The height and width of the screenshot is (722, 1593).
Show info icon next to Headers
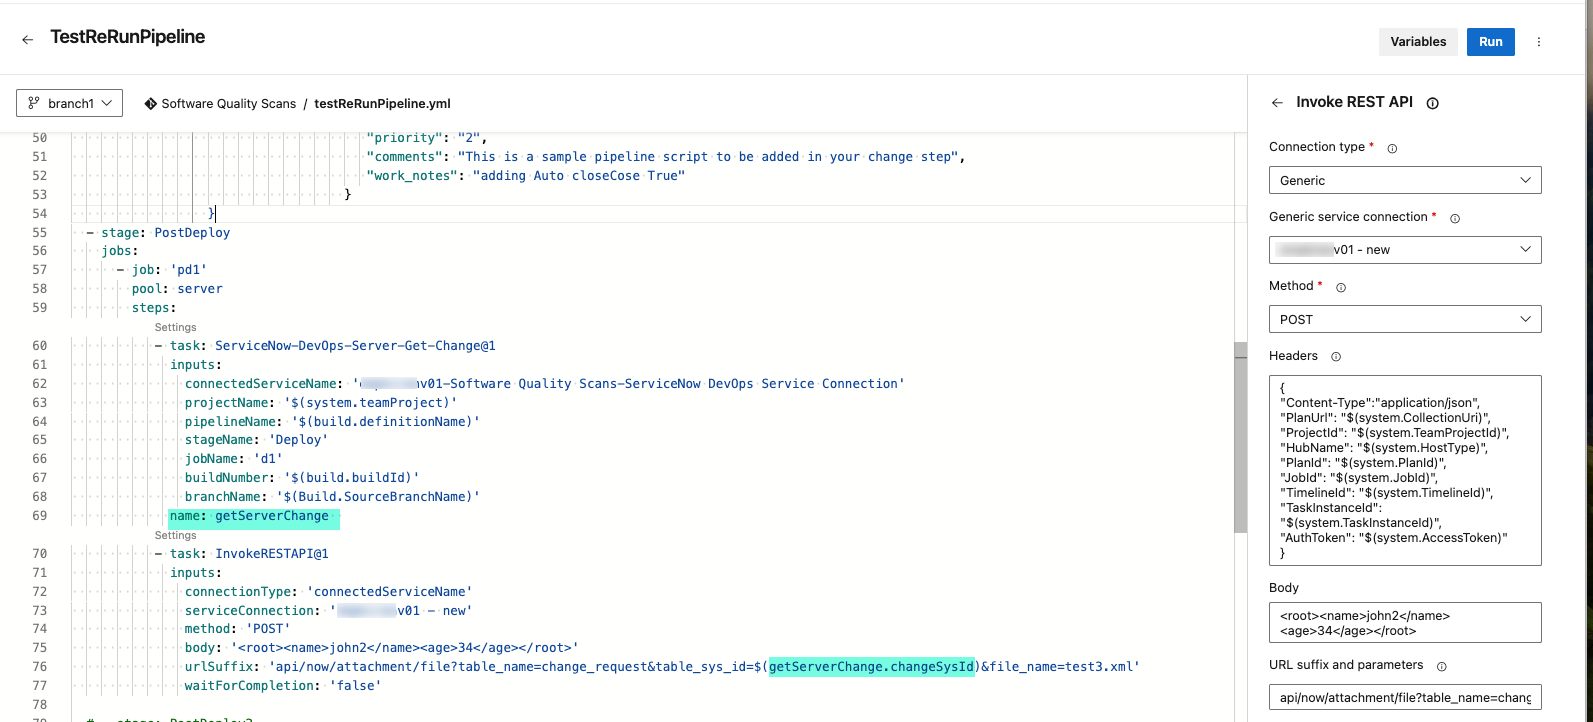1336,356
